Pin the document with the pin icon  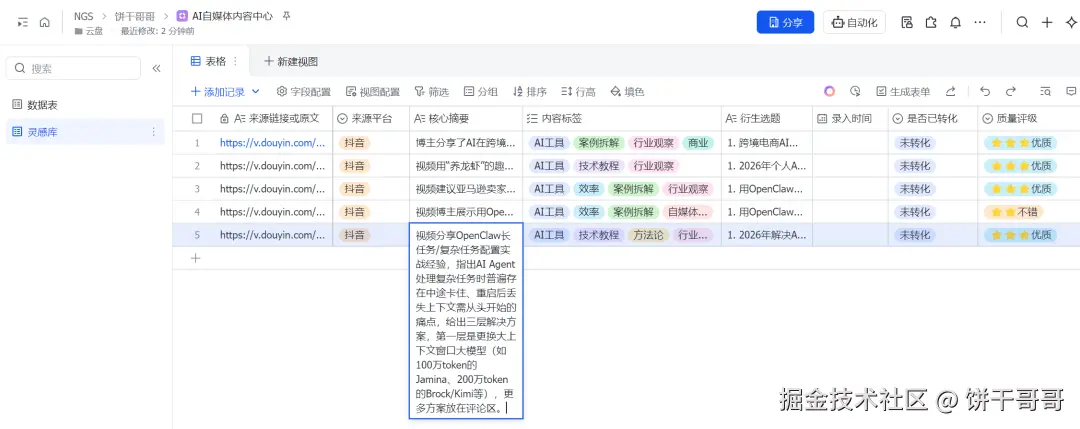[x=287, y=16]
